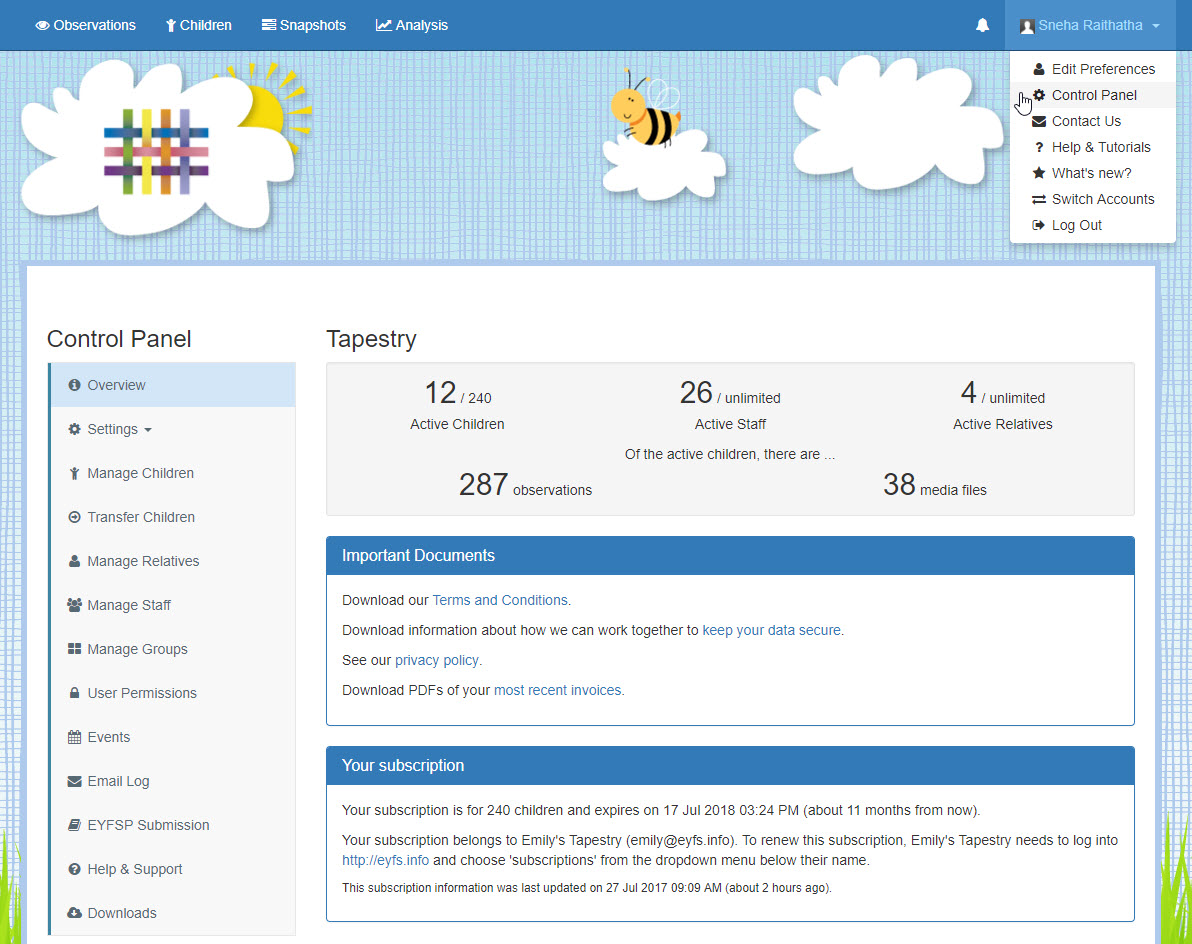Go to the Children nav item

[x=198, y=25]
